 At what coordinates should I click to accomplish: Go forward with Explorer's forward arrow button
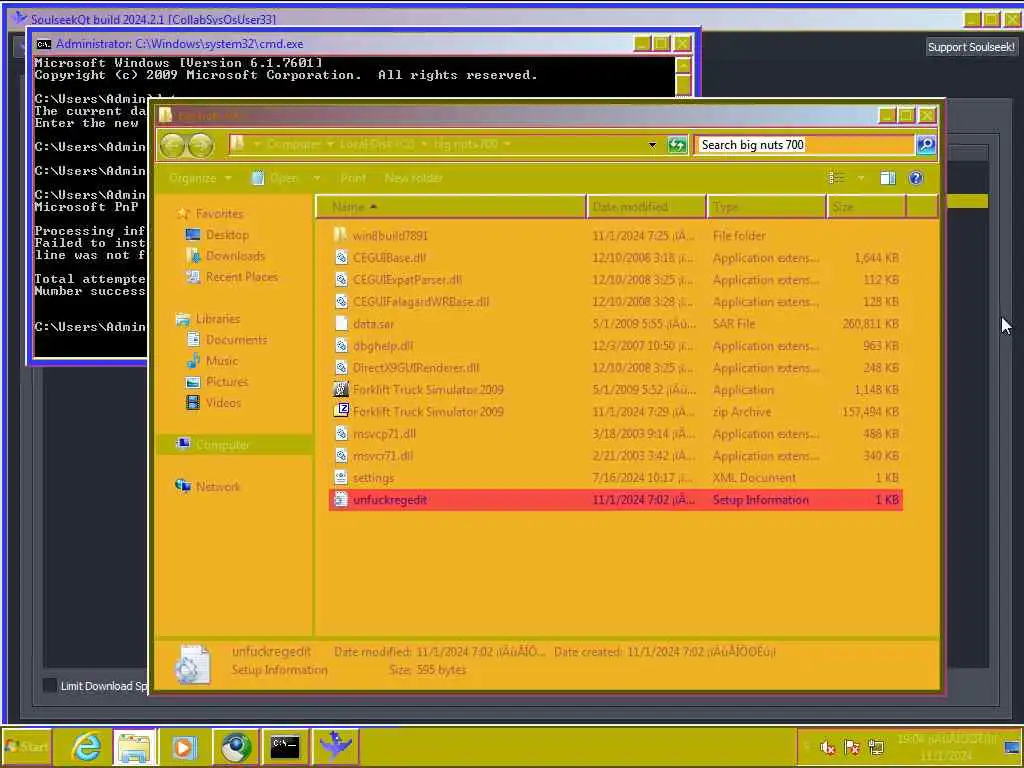(200, 145)
